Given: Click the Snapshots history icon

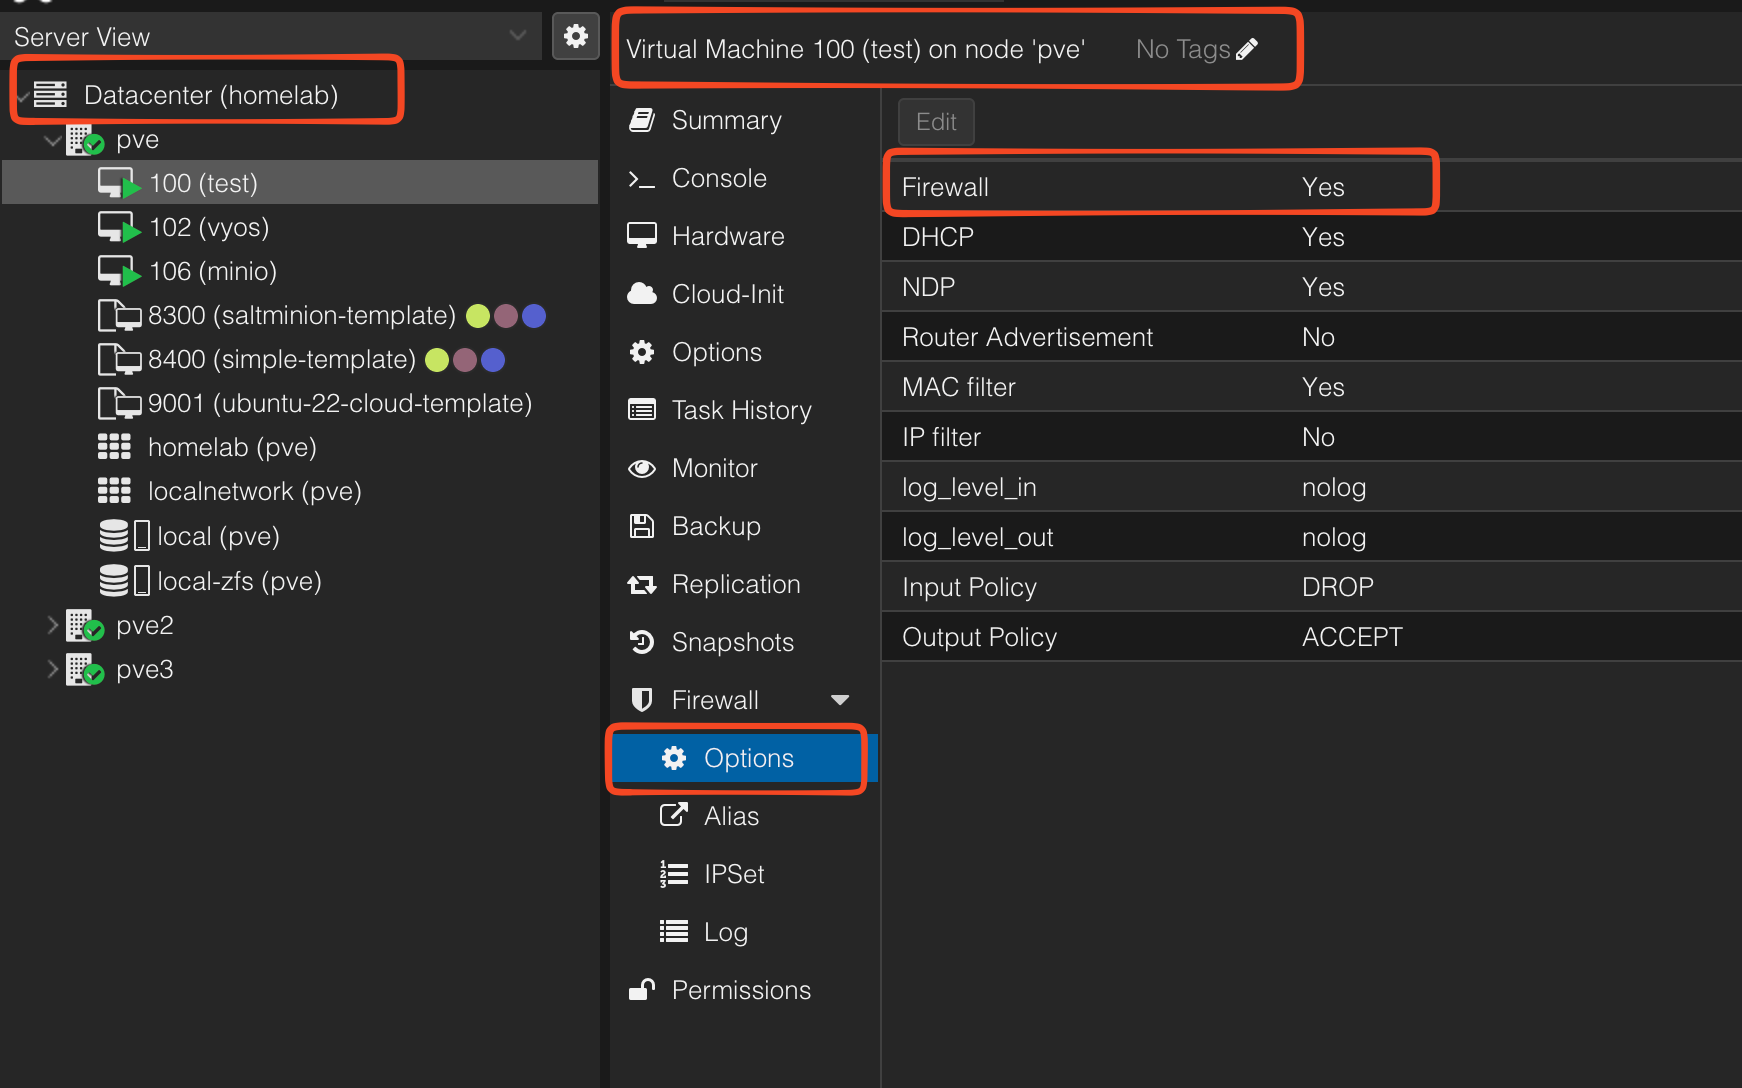Looking at the screenshot, I should [641, 642].
